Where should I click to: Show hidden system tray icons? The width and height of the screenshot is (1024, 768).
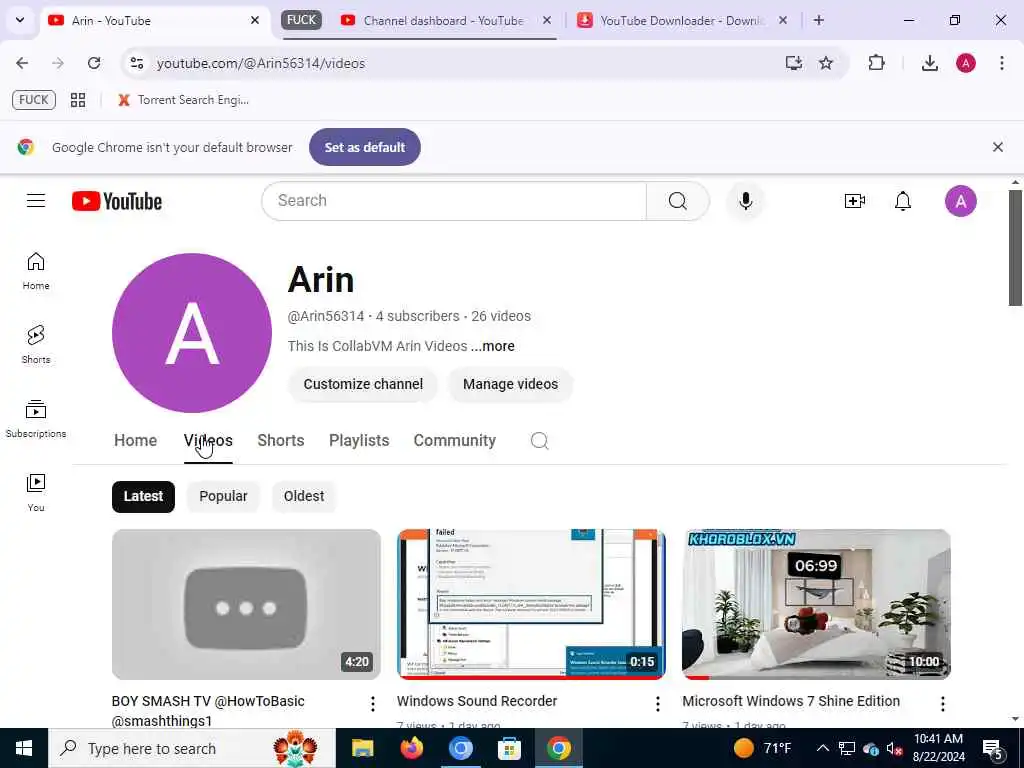point(823,748)
